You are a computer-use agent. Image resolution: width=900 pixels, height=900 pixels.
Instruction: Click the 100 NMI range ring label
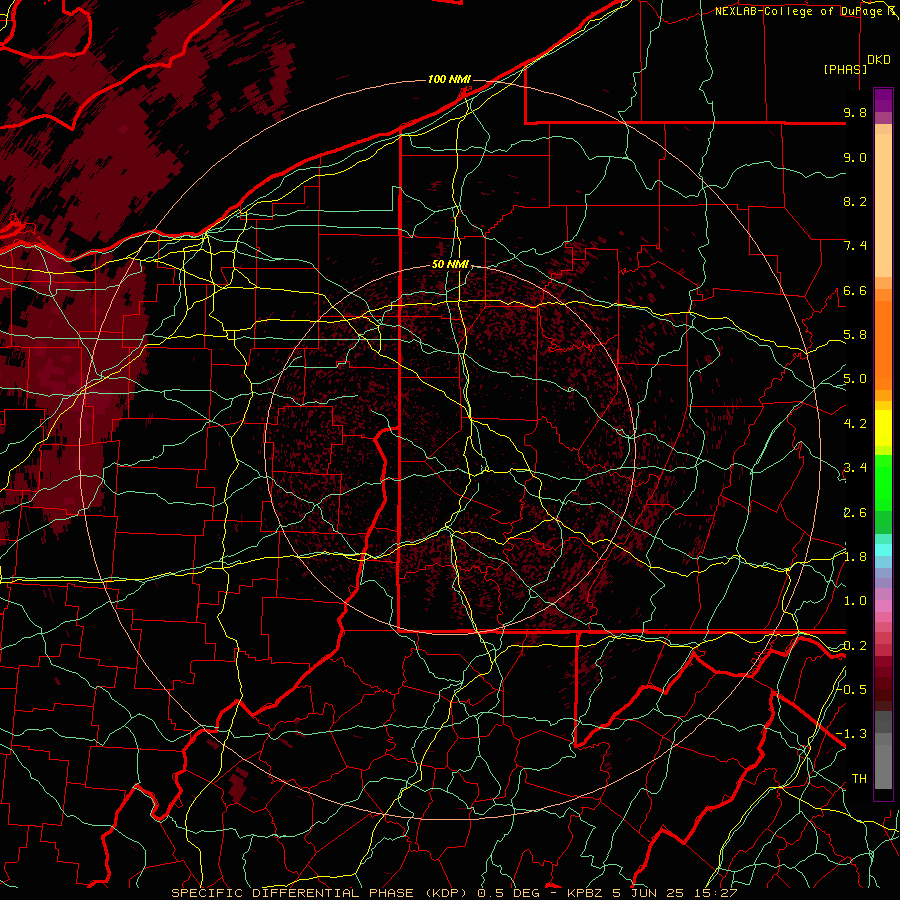click(x=449, y=79)
